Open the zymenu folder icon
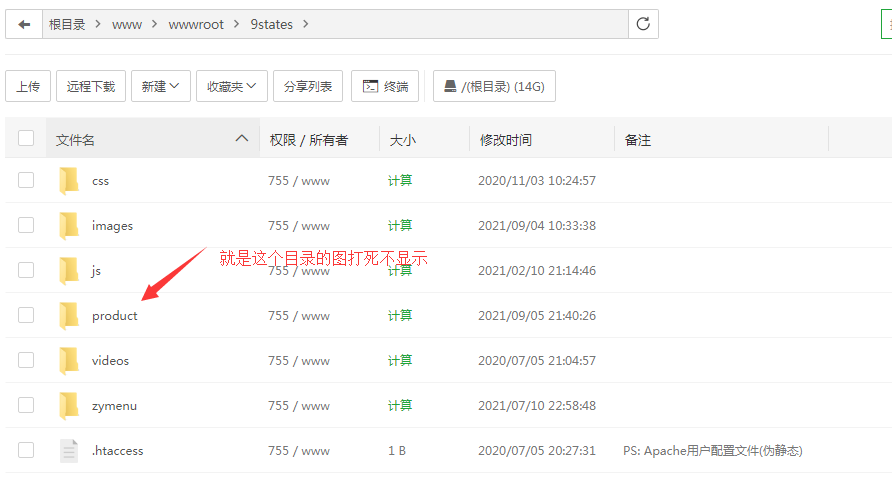Screen dimensions: 892x478 69,406
